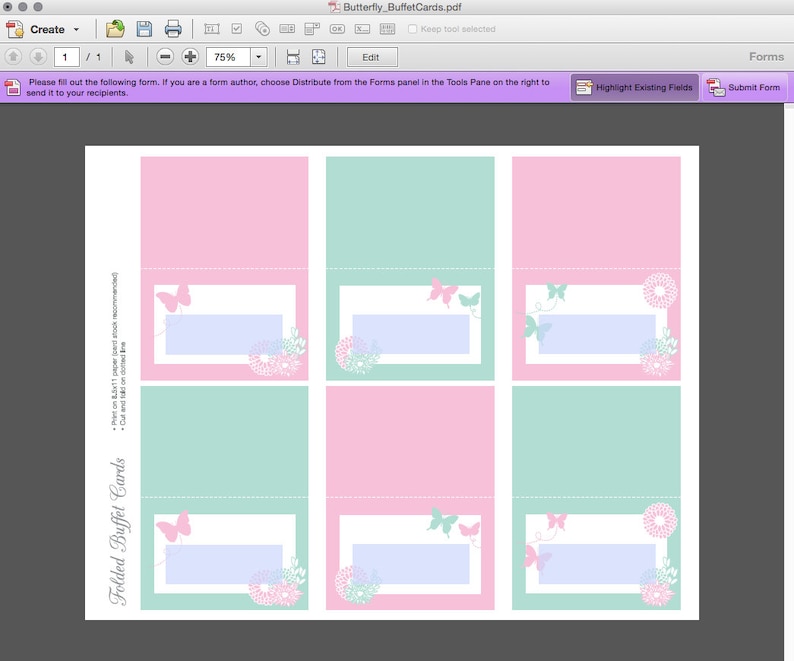
Task: Open the zoom level dropdown arrow
Action: (x=259, y=57)
